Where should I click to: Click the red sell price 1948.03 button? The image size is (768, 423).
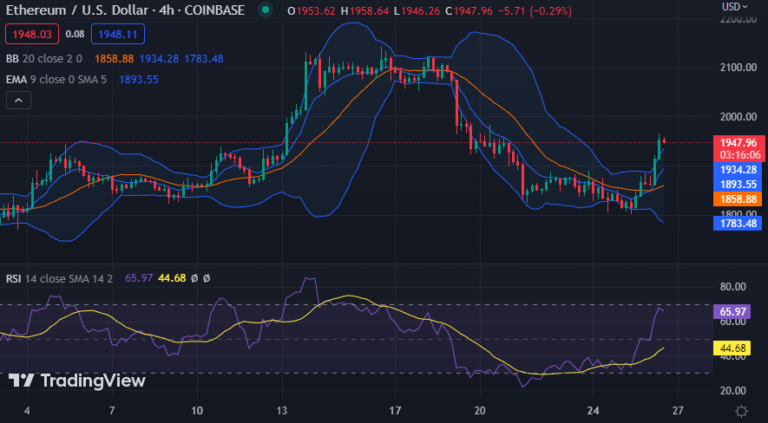click(x=32, y=34)
